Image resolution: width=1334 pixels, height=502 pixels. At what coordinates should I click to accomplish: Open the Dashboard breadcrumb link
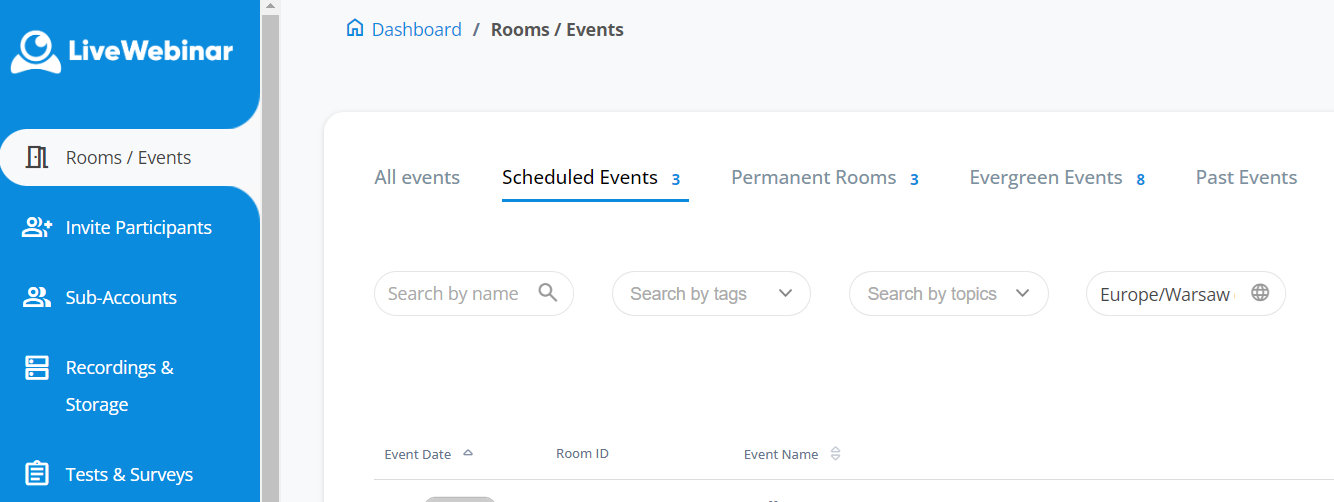tap(416, 30)
